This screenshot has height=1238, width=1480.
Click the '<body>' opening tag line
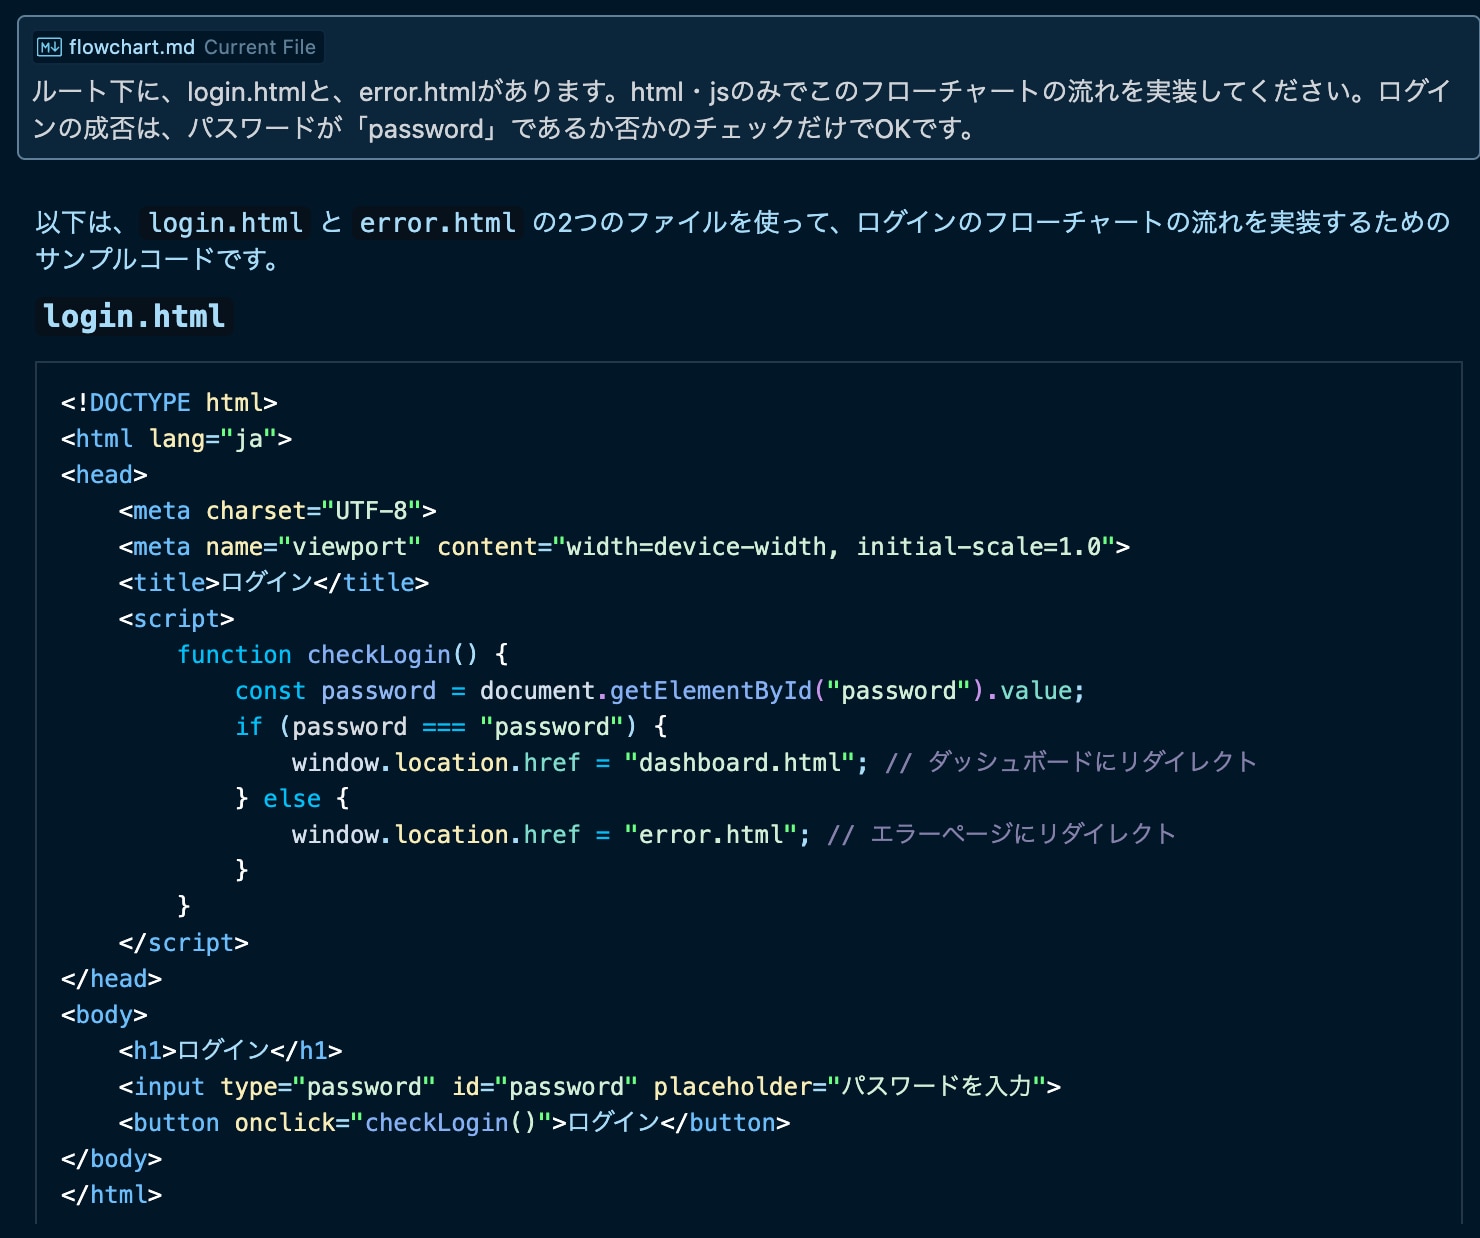(x=104, y=1014)
